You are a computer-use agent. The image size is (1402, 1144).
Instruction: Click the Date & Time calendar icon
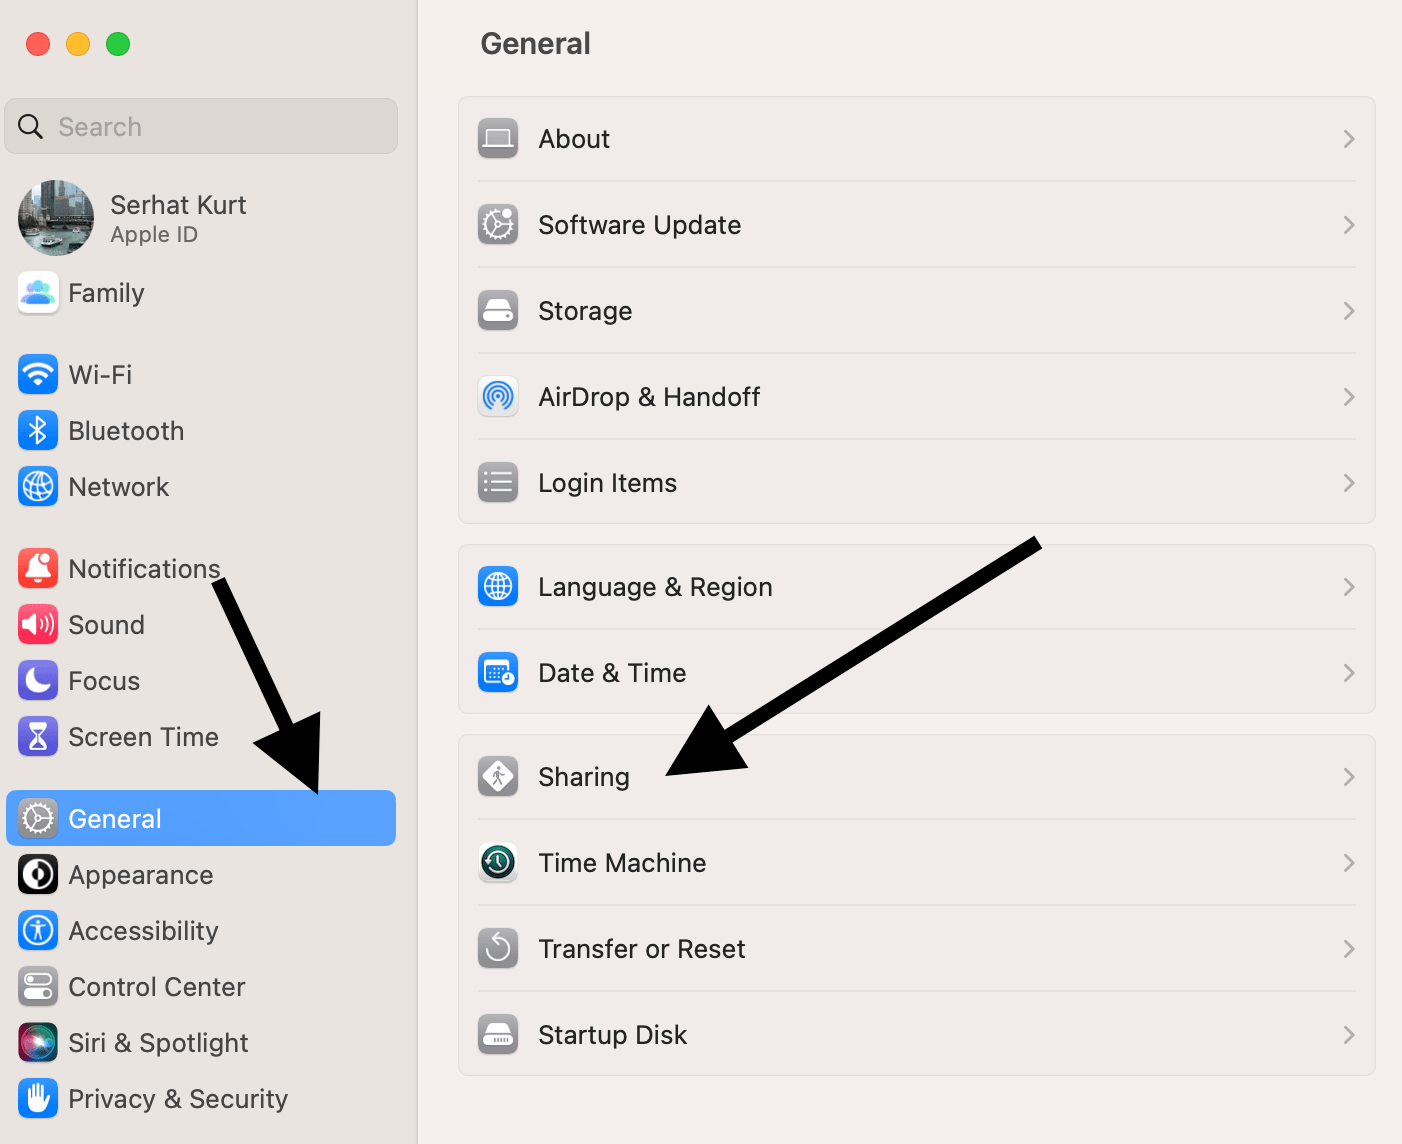tap(498, 673)
